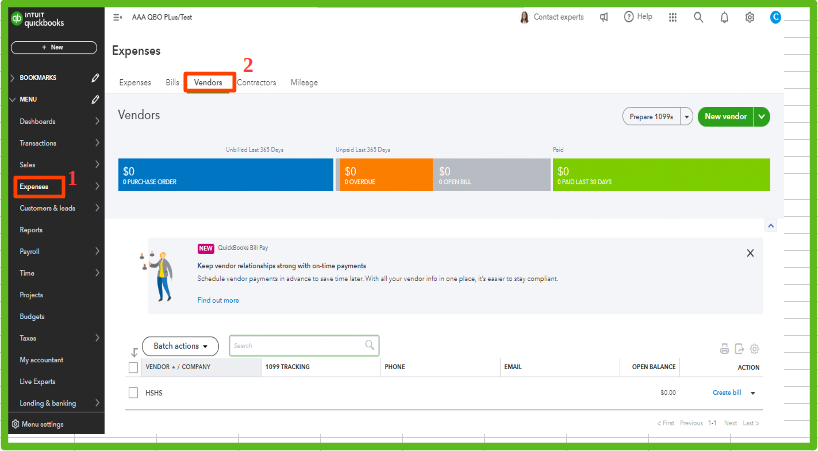This screenshot has width=818, height=451.
Task: Open the settings gear in header
Action: coord(750,17)
